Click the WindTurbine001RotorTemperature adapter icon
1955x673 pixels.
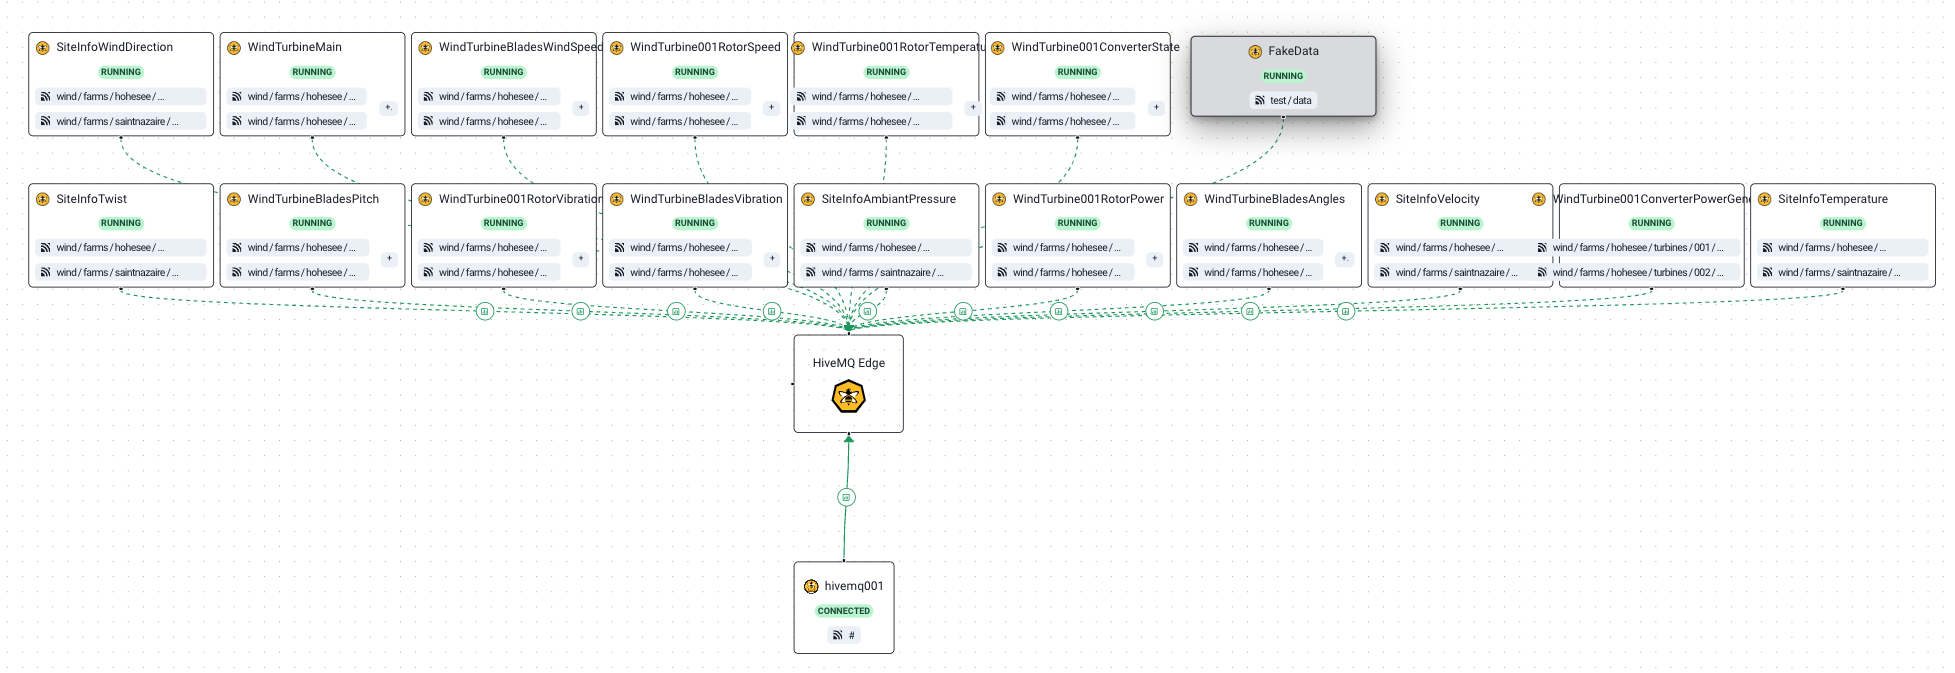[798, 47]
